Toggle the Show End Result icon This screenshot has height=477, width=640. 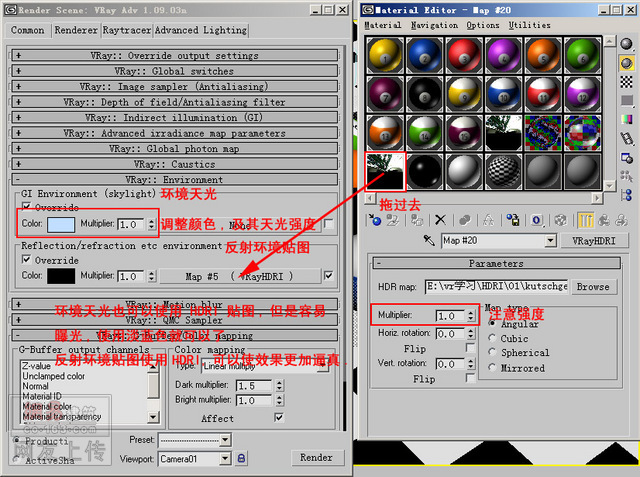click(586, 220)
